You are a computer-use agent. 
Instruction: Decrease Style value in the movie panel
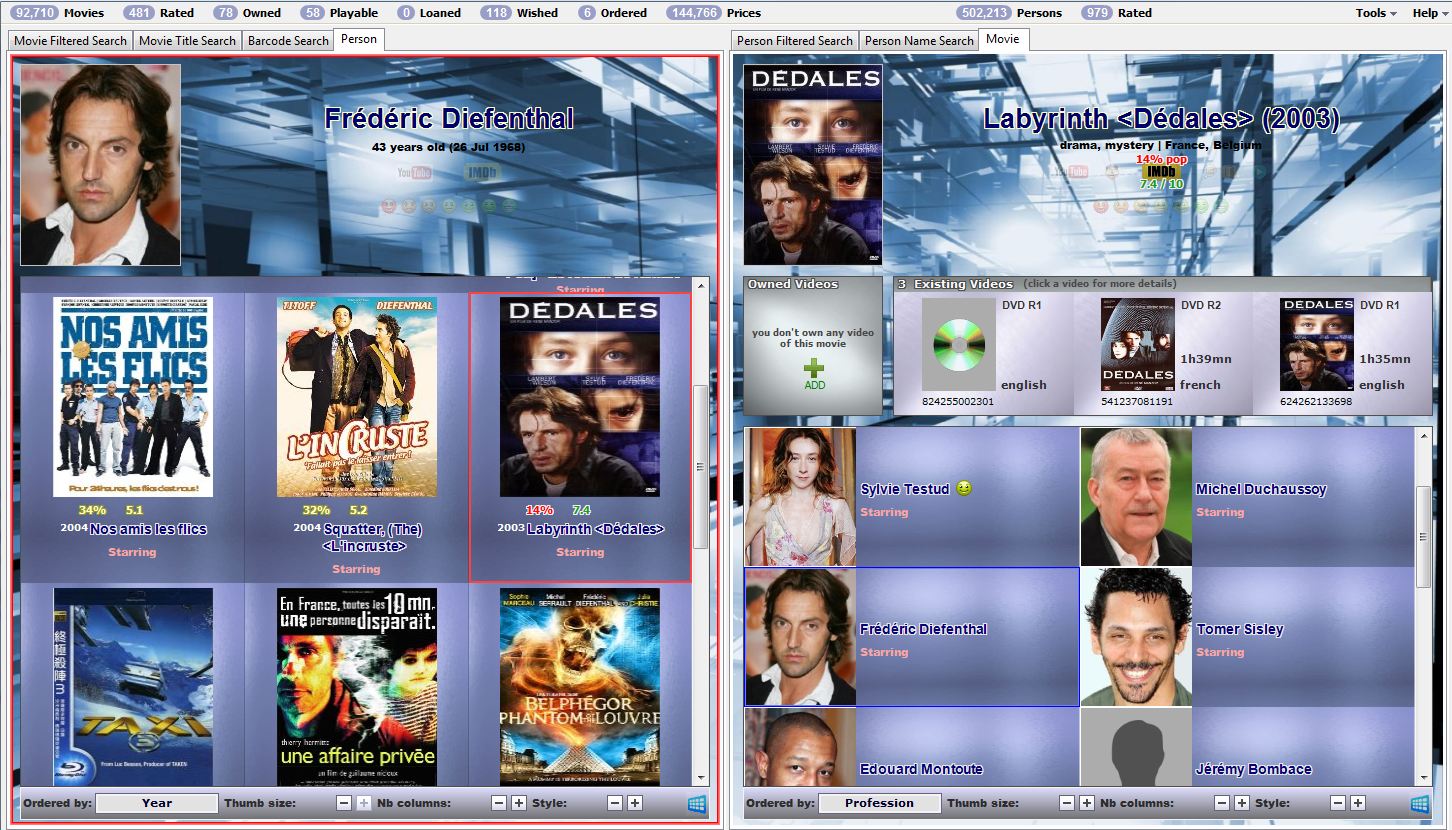[1338, 803]
